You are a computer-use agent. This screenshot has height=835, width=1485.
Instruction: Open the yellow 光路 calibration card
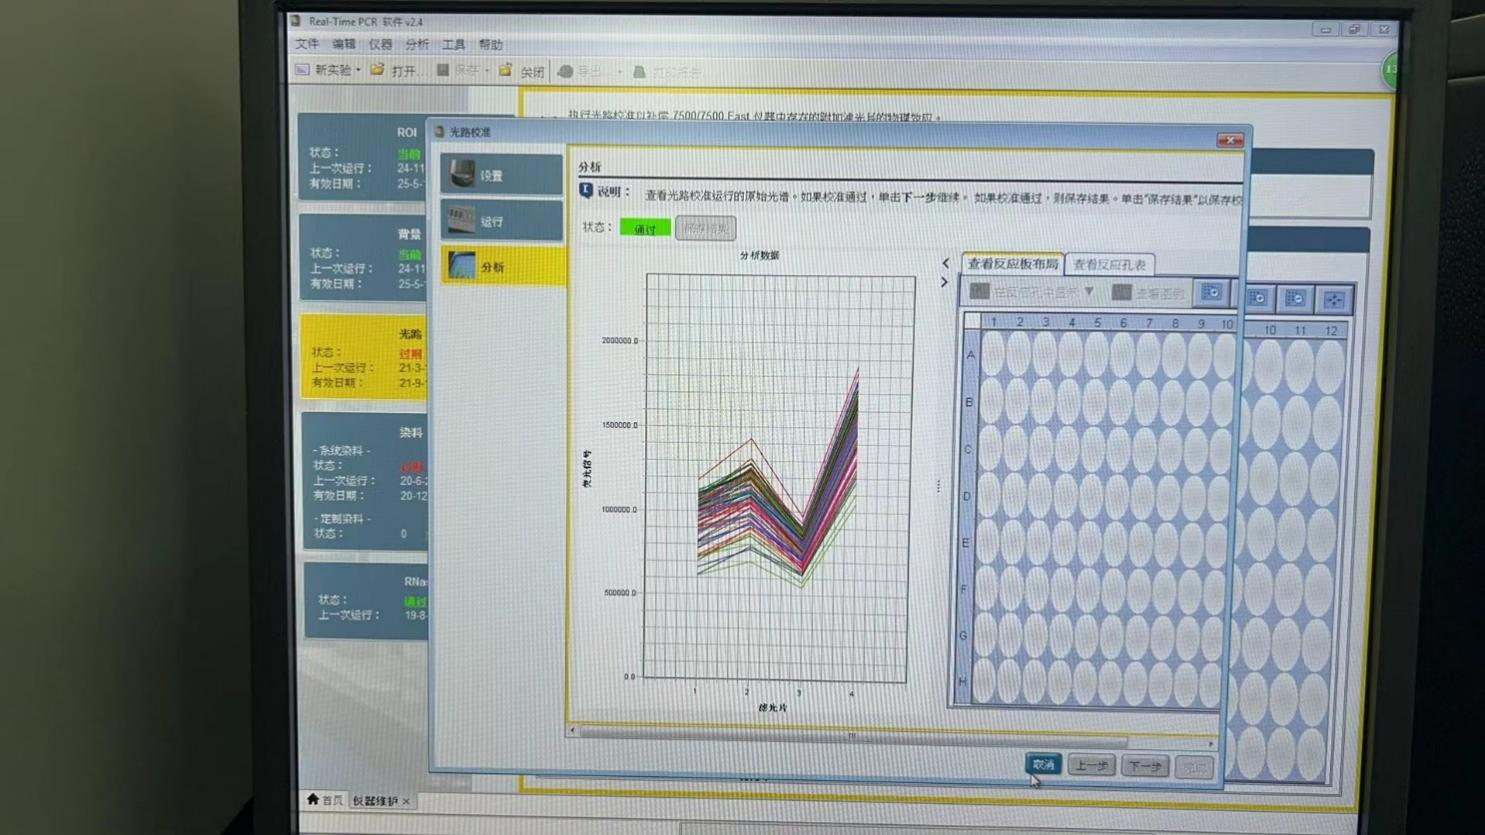pos(365,357)
